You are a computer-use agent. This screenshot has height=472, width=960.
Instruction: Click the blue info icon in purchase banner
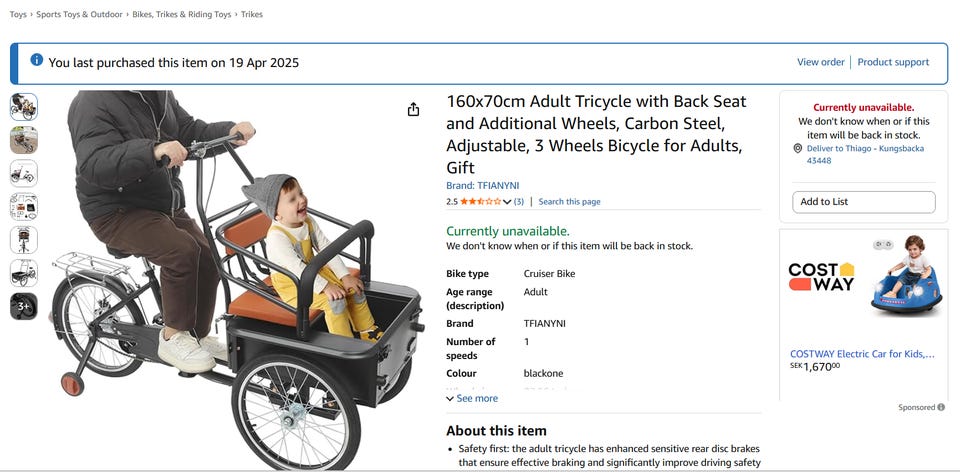(37, 60)
